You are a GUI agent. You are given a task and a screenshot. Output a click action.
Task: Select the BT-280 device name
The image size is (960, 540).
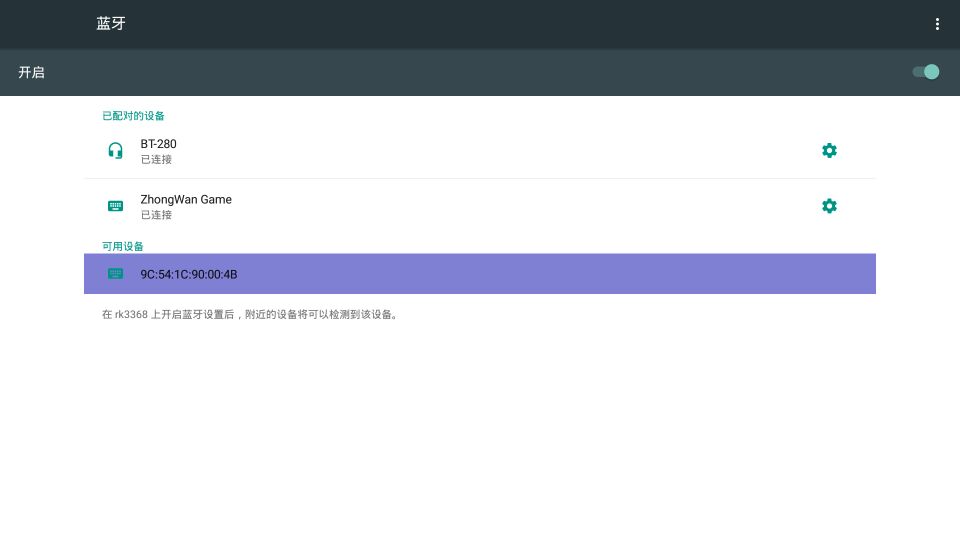159,144
